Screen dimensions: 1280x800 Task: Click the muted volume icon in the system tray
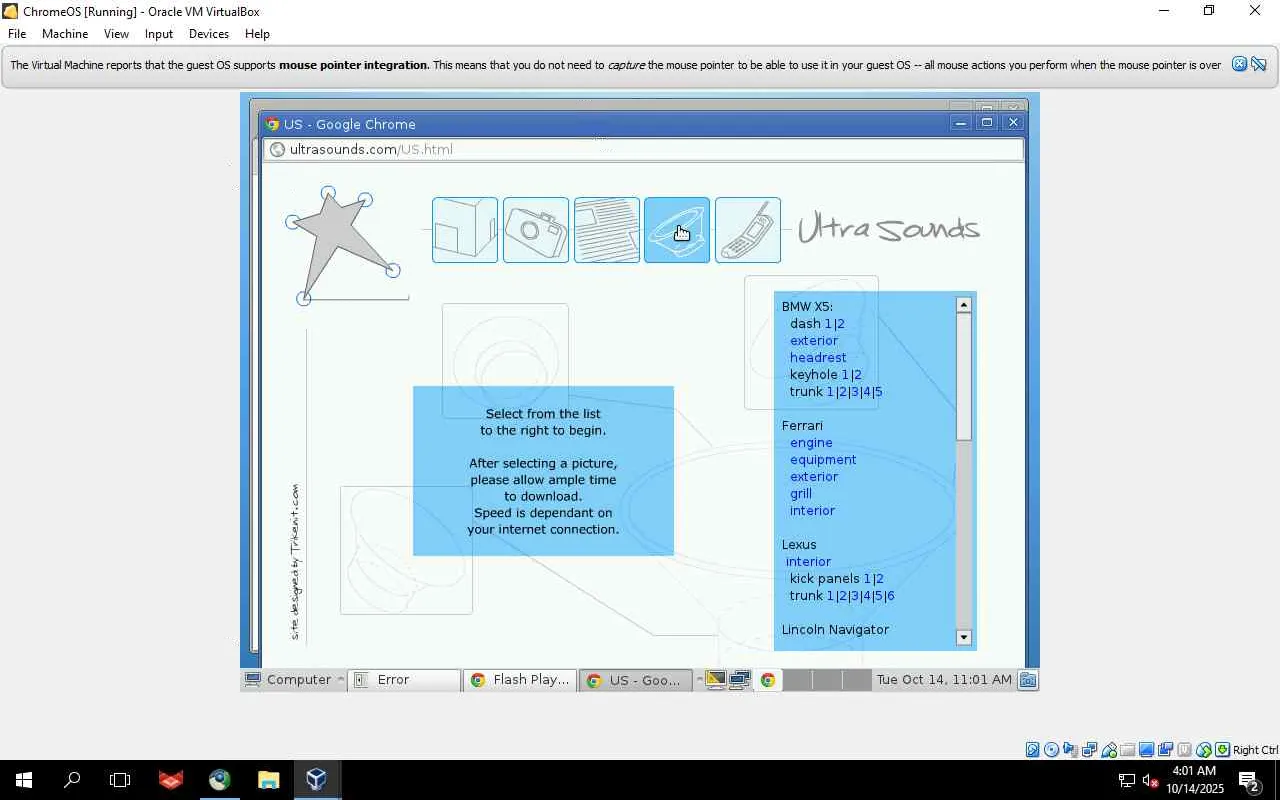click(x=1150, y=781)
